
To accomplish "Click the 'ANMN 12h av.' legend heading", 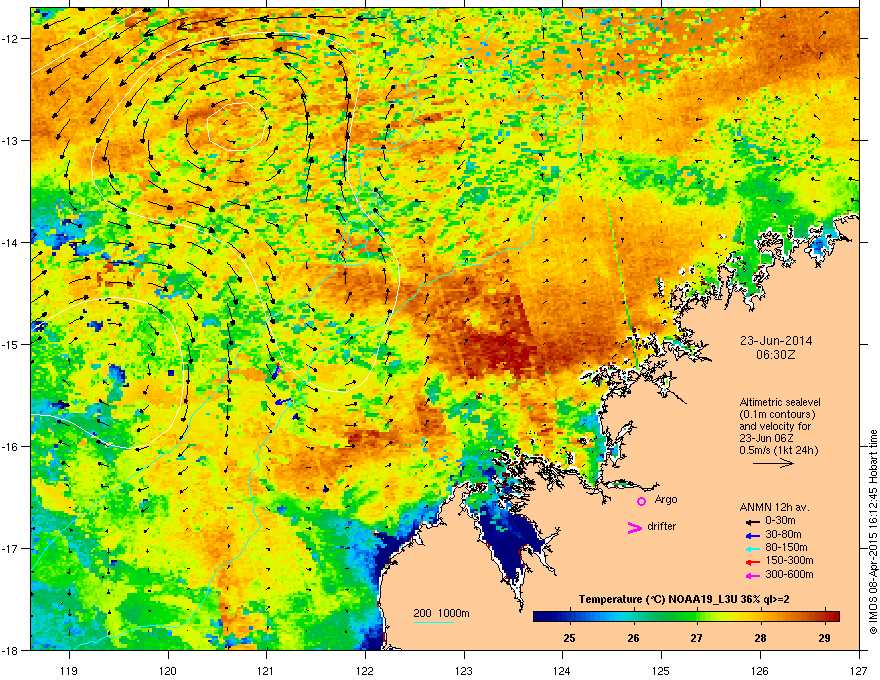I will (x=774, y=507).
